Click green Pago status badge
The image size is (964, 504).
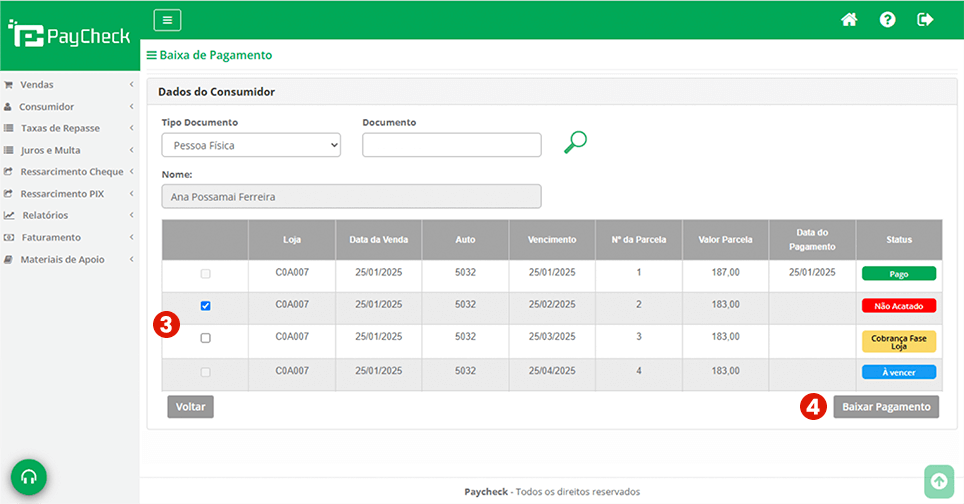(x=899, y=274)
